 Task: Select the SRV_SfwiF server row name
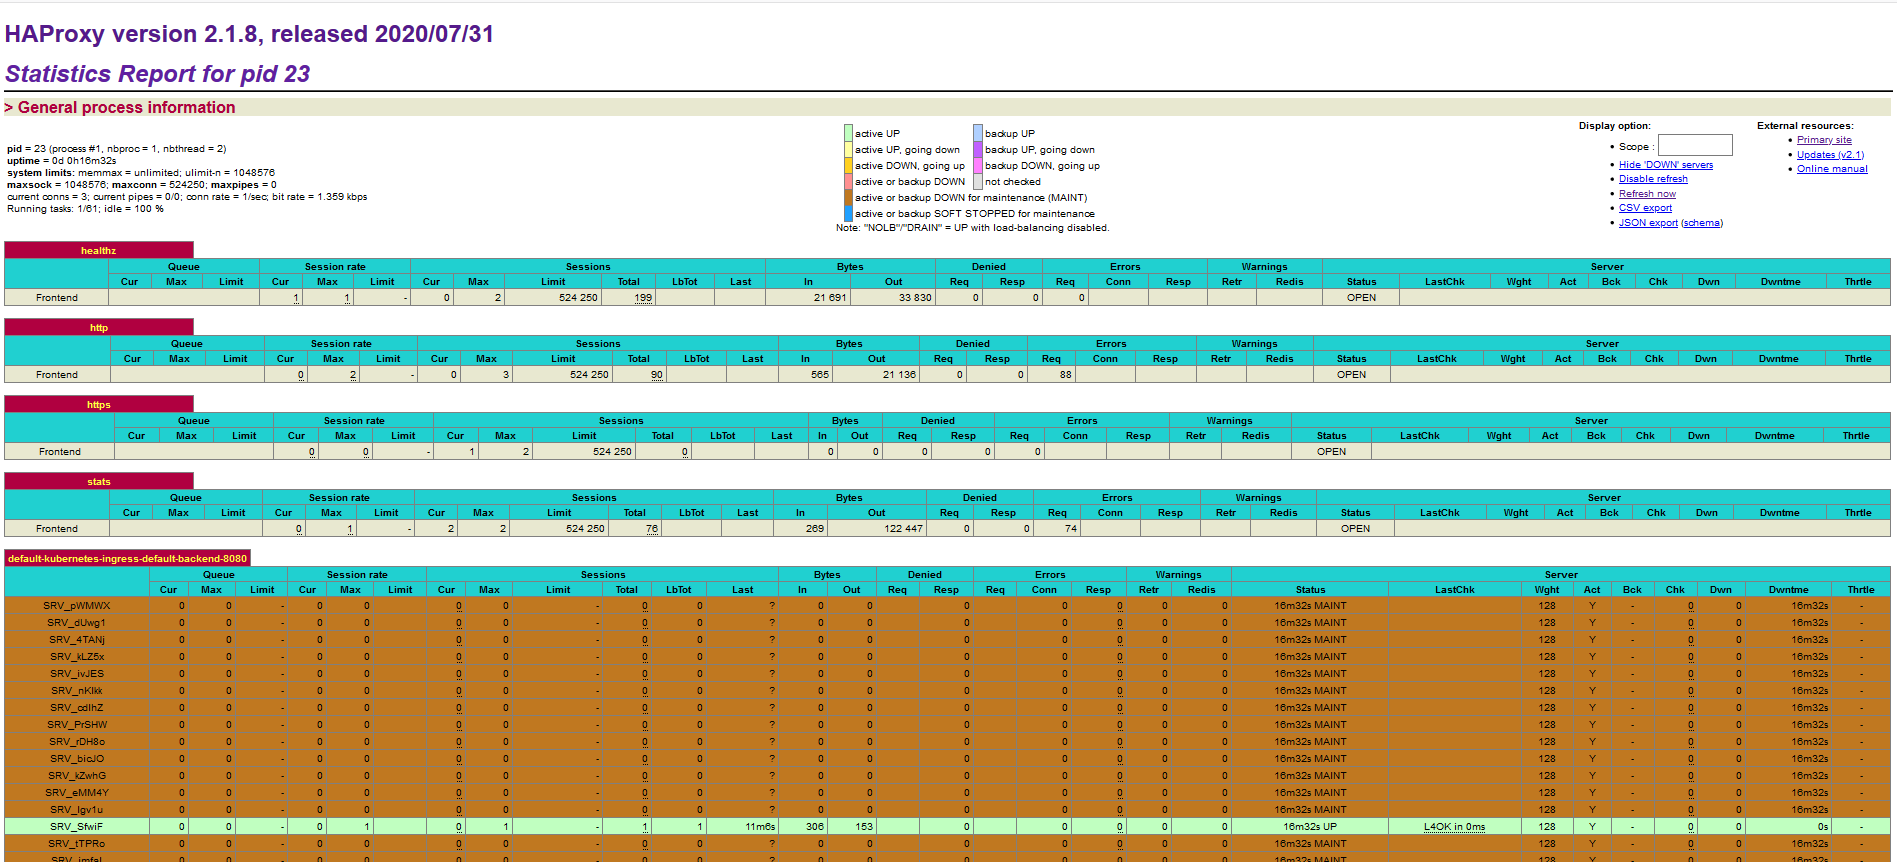pos(76,827)
